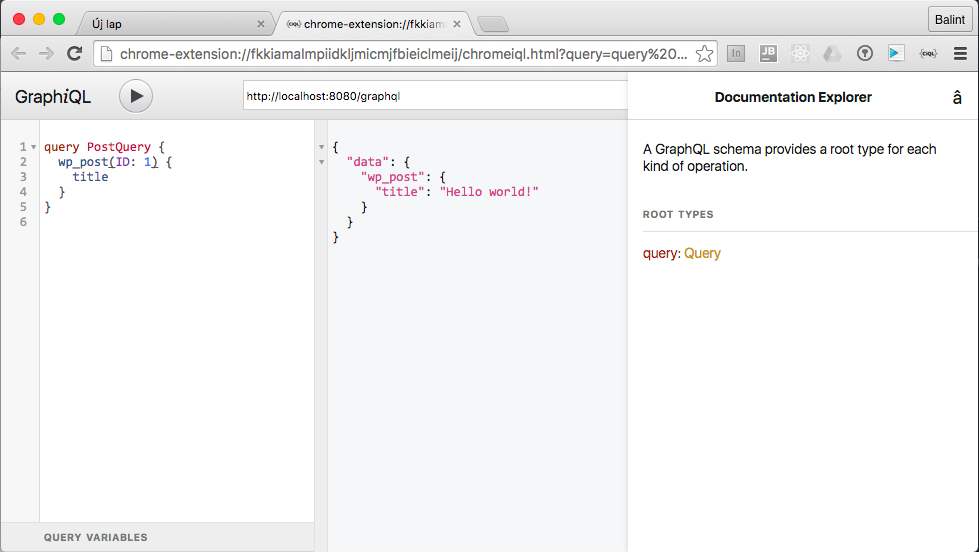Maximize the window with green button
The image size is (979, 552).
[59, 19]
